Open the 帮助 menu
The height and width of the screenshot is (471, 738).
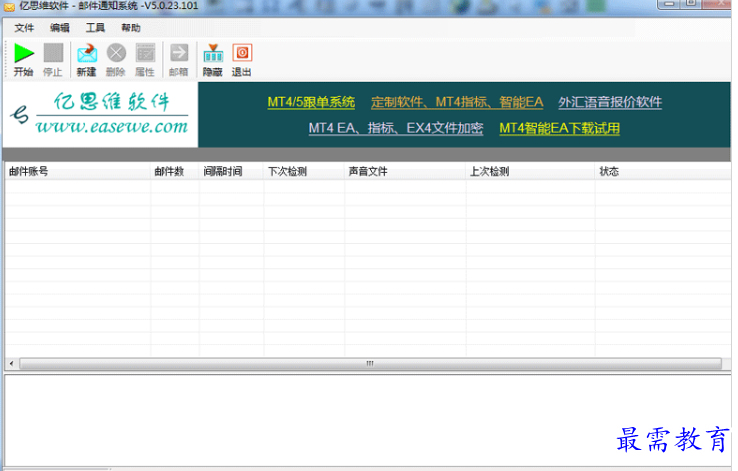pyautogui.click(x=131, y=28)
